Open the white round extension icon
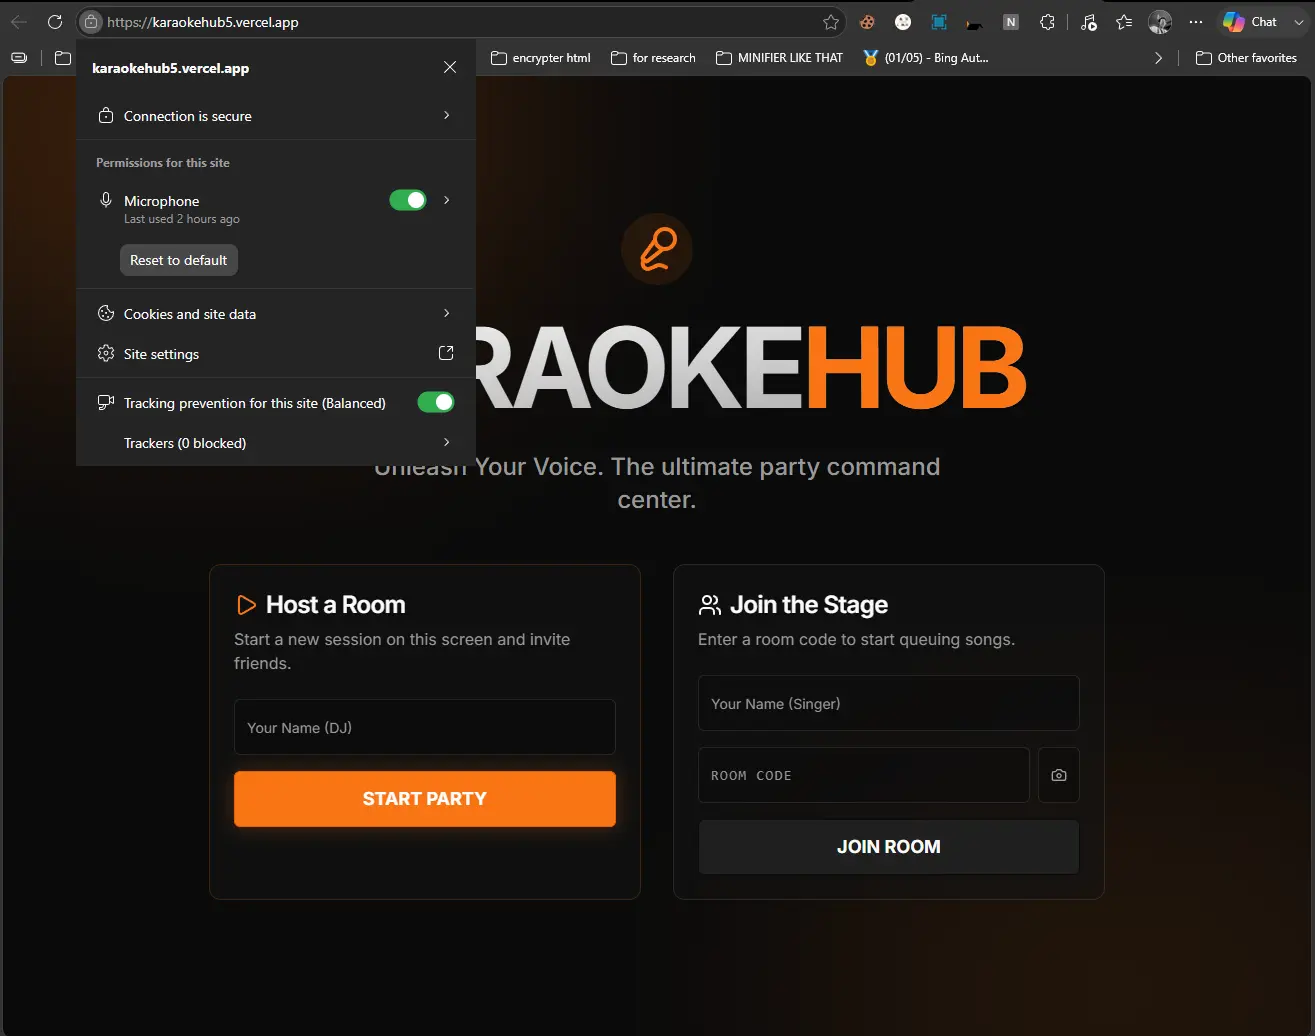 point(903,22)
